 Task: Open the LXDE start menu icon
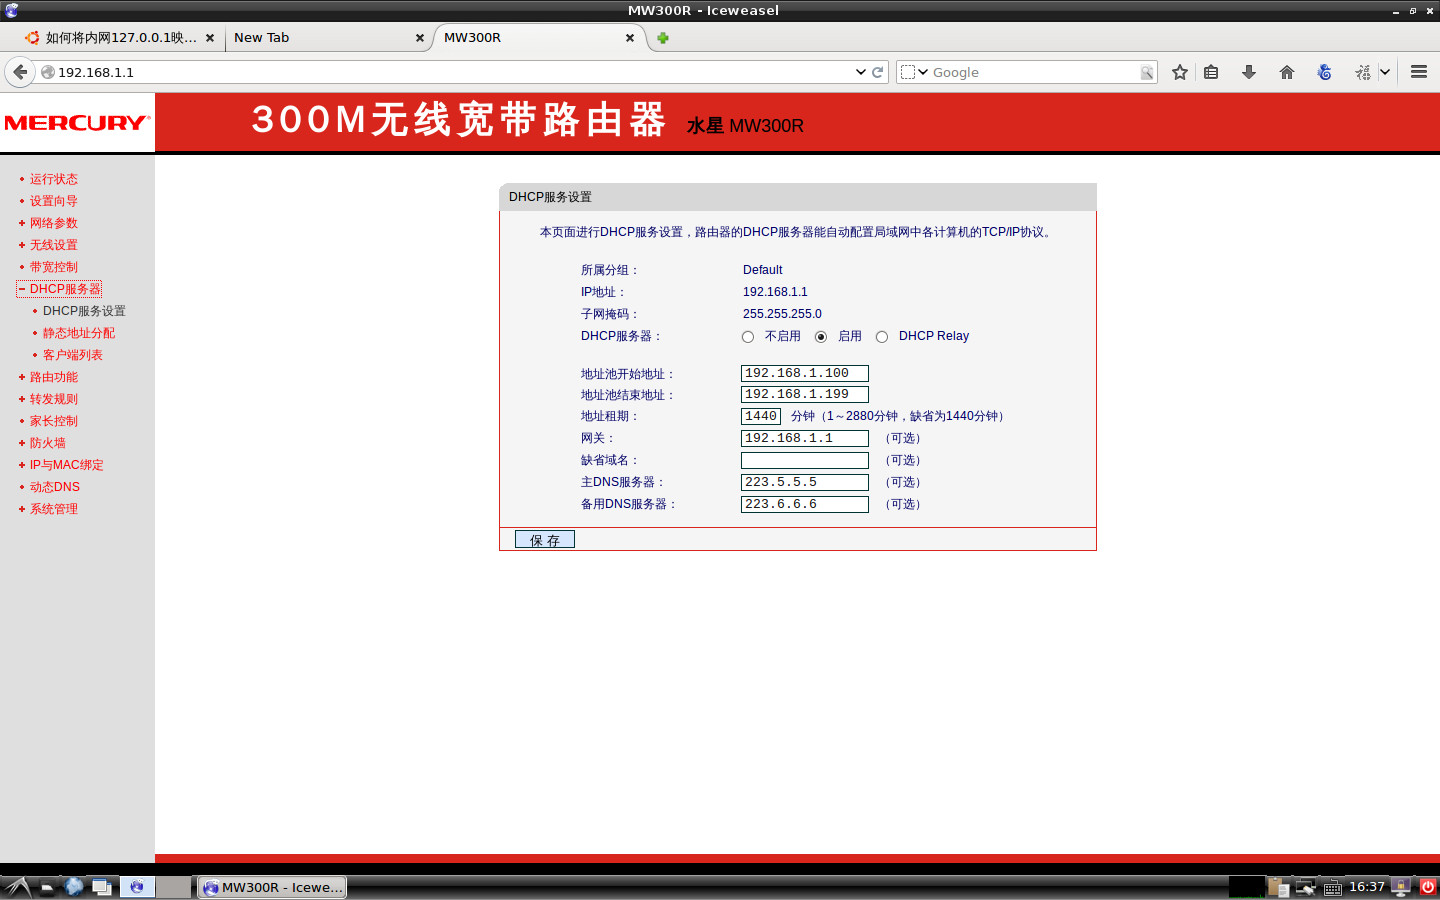[x=17, y=887]
